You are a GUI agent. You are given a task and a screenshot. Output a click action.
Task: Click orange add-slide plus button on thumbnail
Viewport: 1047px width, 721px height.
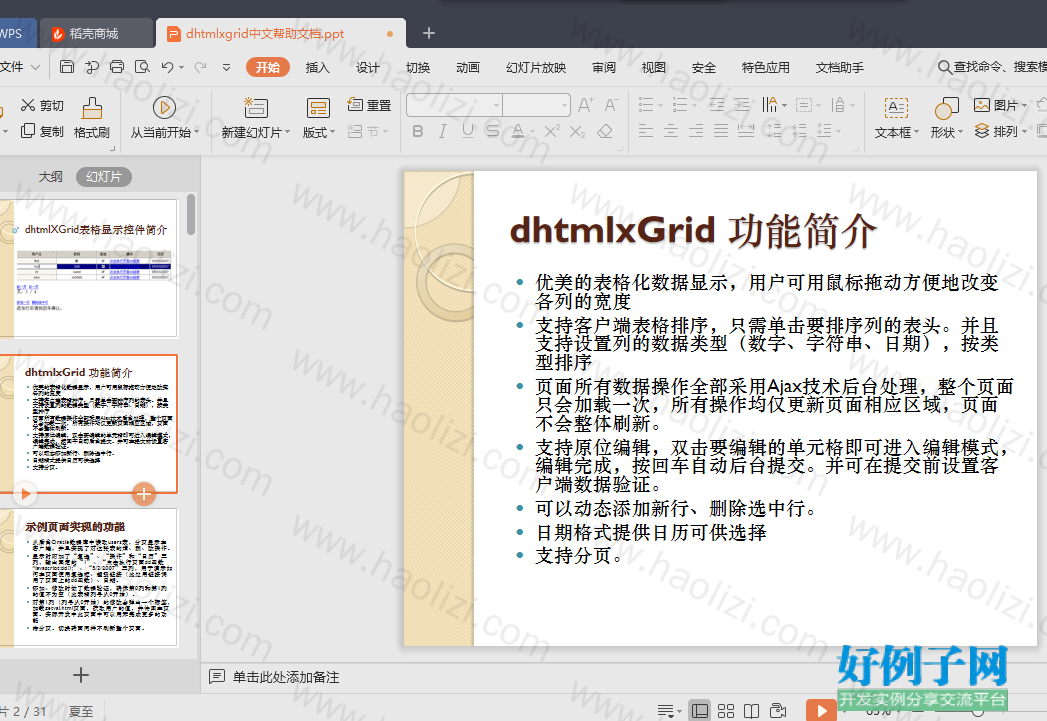tap(144, 494)
